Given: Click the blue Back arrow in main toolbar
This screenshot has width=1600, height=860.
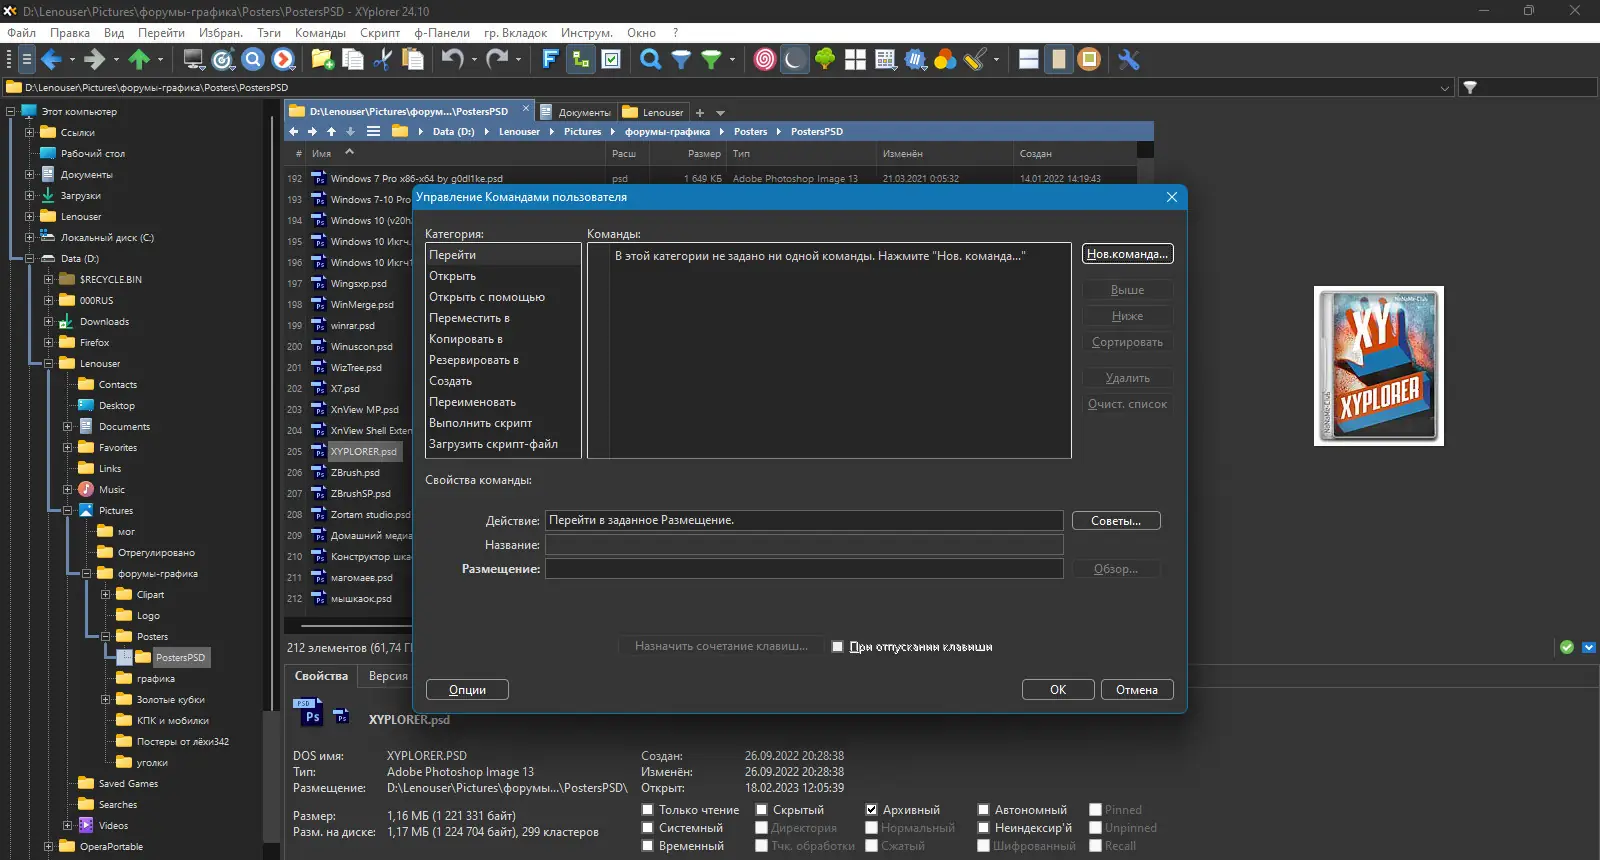Looking at the screenshot, I should [51, 60].
